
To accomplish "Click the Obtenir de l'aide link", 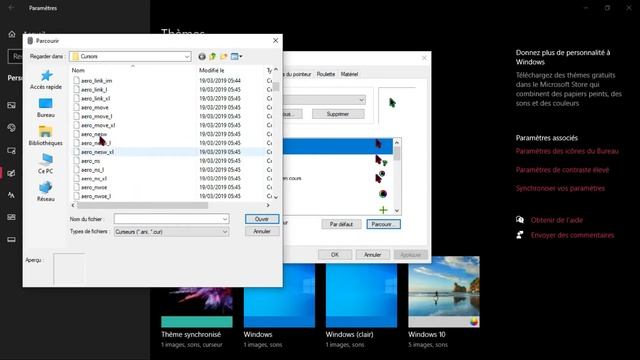I will 557,220.
